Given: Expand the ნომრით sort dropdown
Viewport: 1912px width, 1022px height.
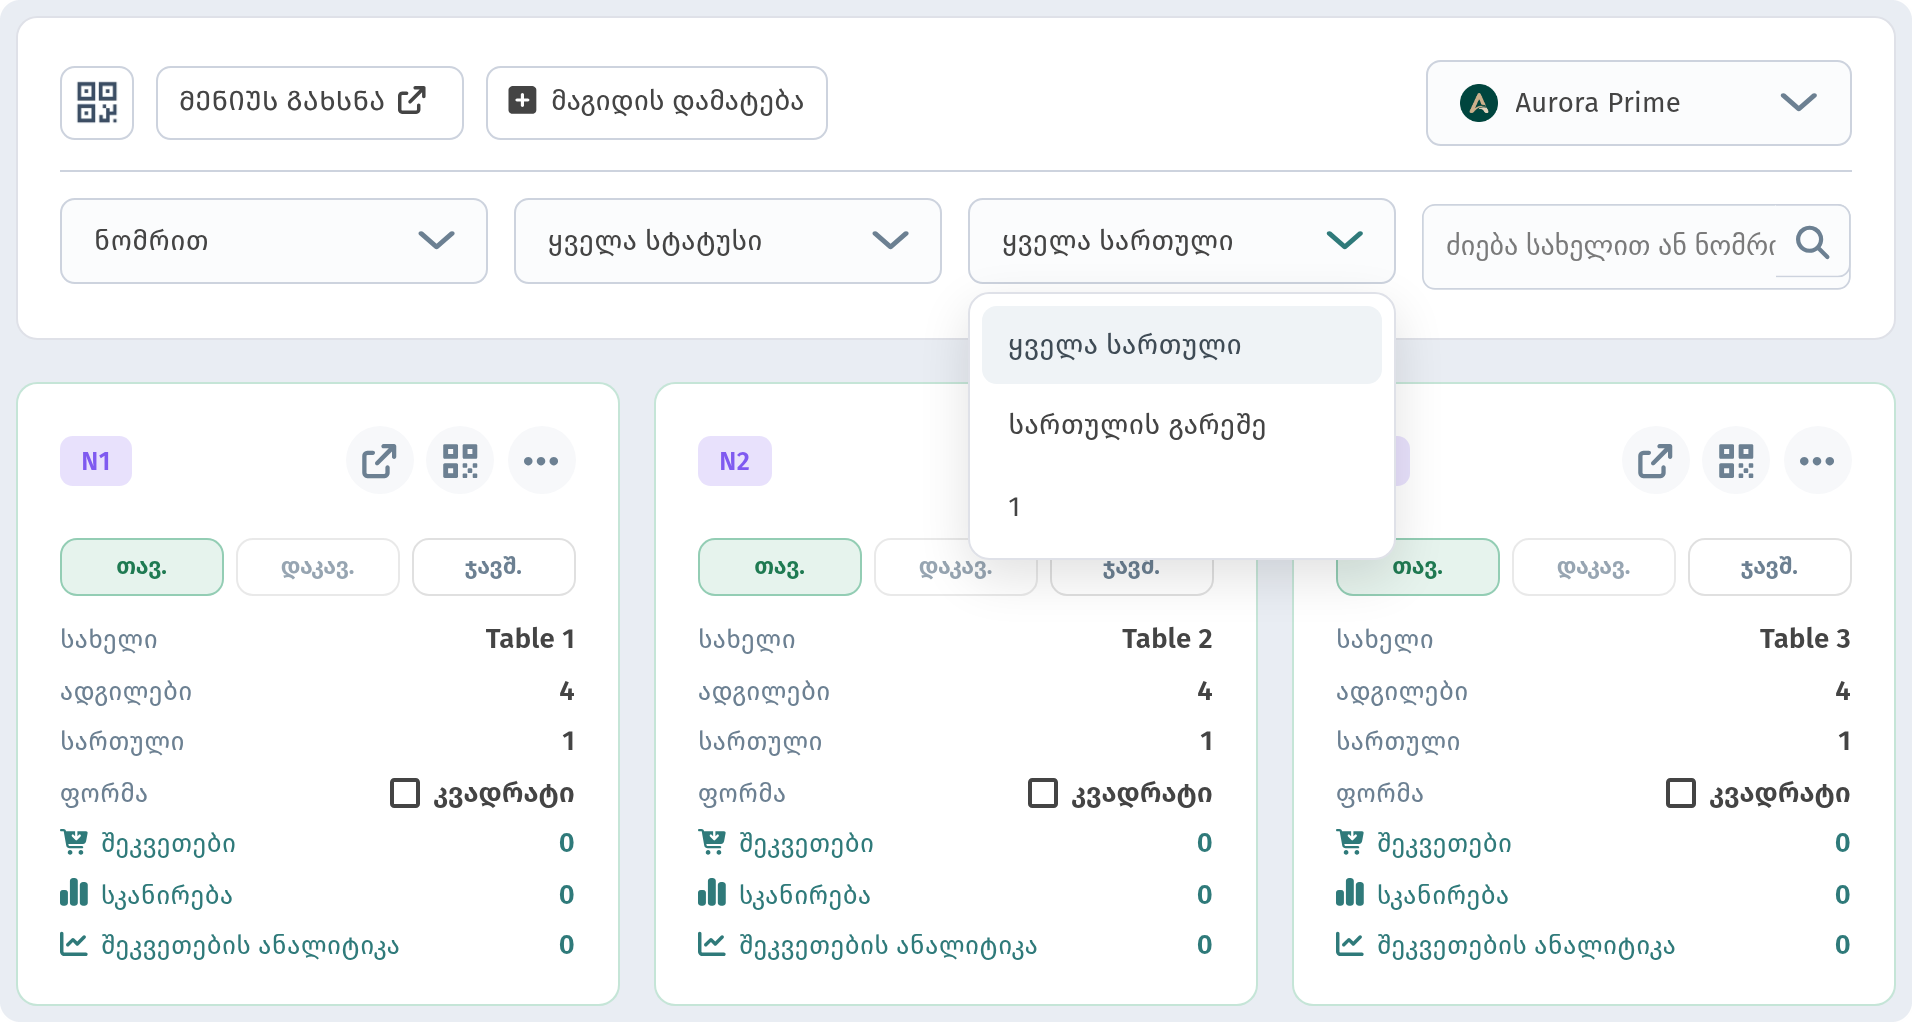Looking at the screenshot, I should click(x=274, y=241).
